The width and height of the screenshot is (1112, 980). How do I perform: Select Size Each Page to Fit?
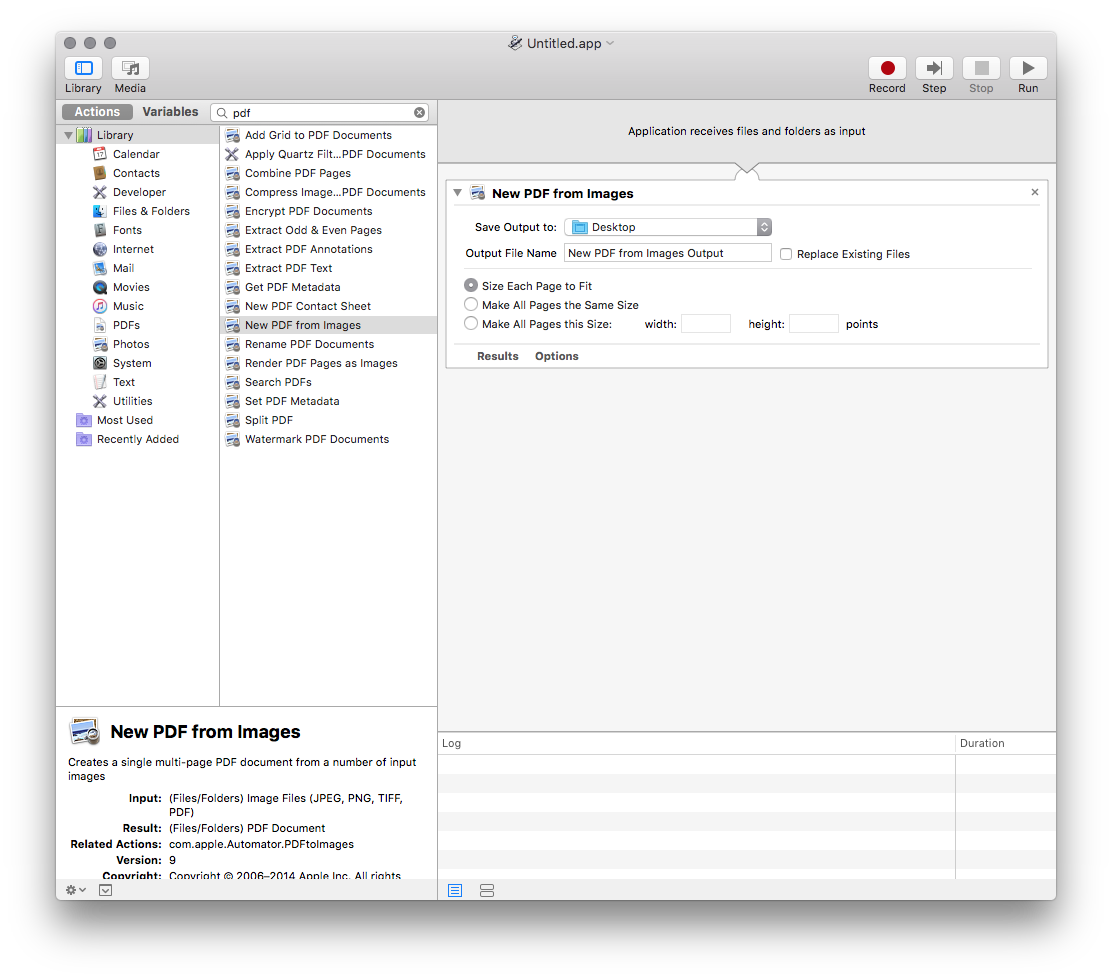[471, 285]
